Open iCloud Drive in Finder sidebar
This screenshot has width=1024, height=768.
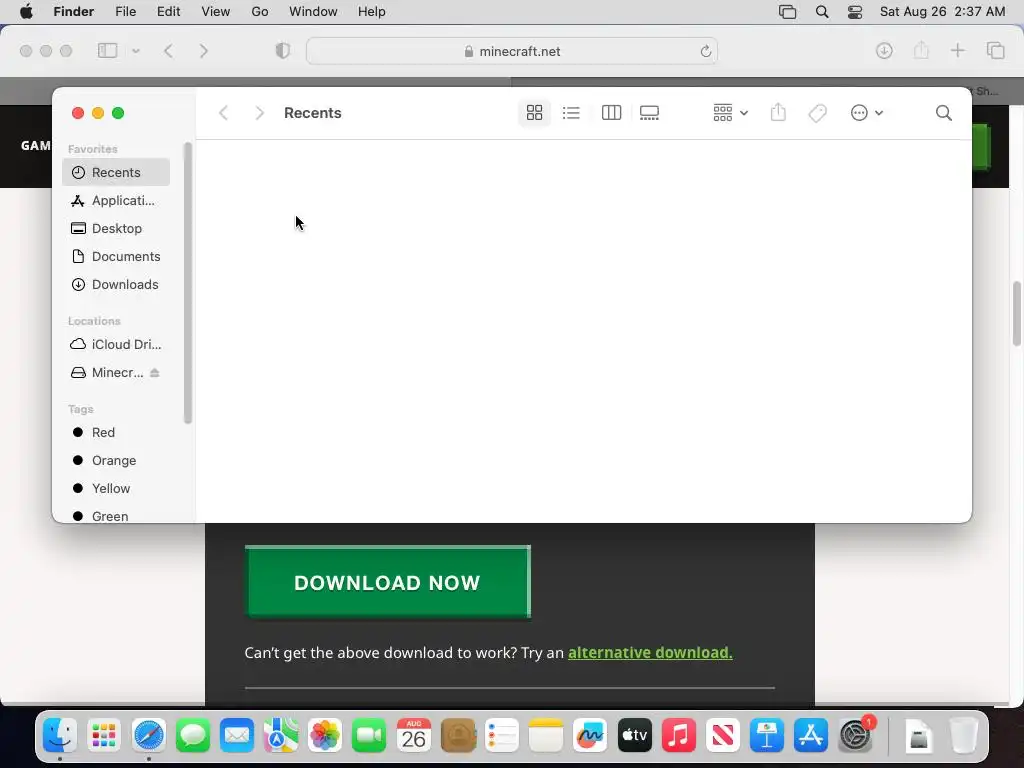tap(116, 344)
